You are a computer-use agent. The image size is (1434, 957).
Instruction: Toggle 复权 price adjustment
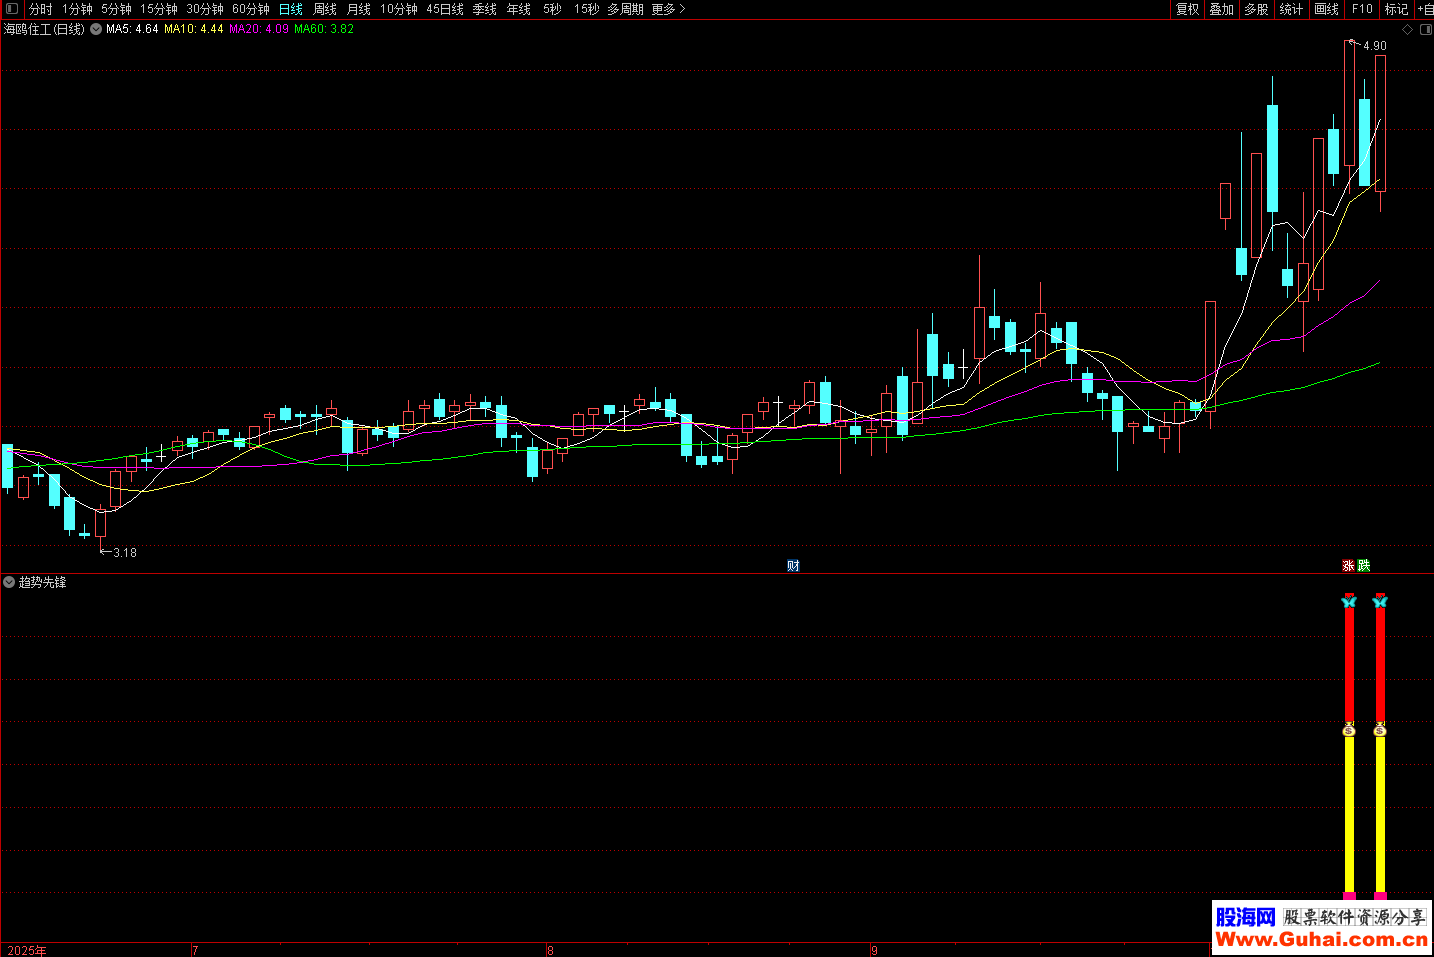point(1187,9)
